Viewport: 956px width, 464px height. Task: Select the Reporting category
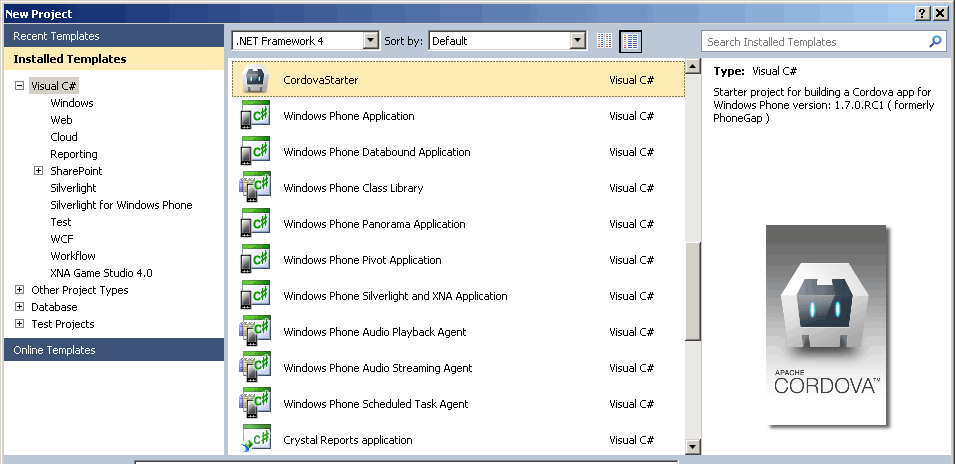tap(74, 154)
